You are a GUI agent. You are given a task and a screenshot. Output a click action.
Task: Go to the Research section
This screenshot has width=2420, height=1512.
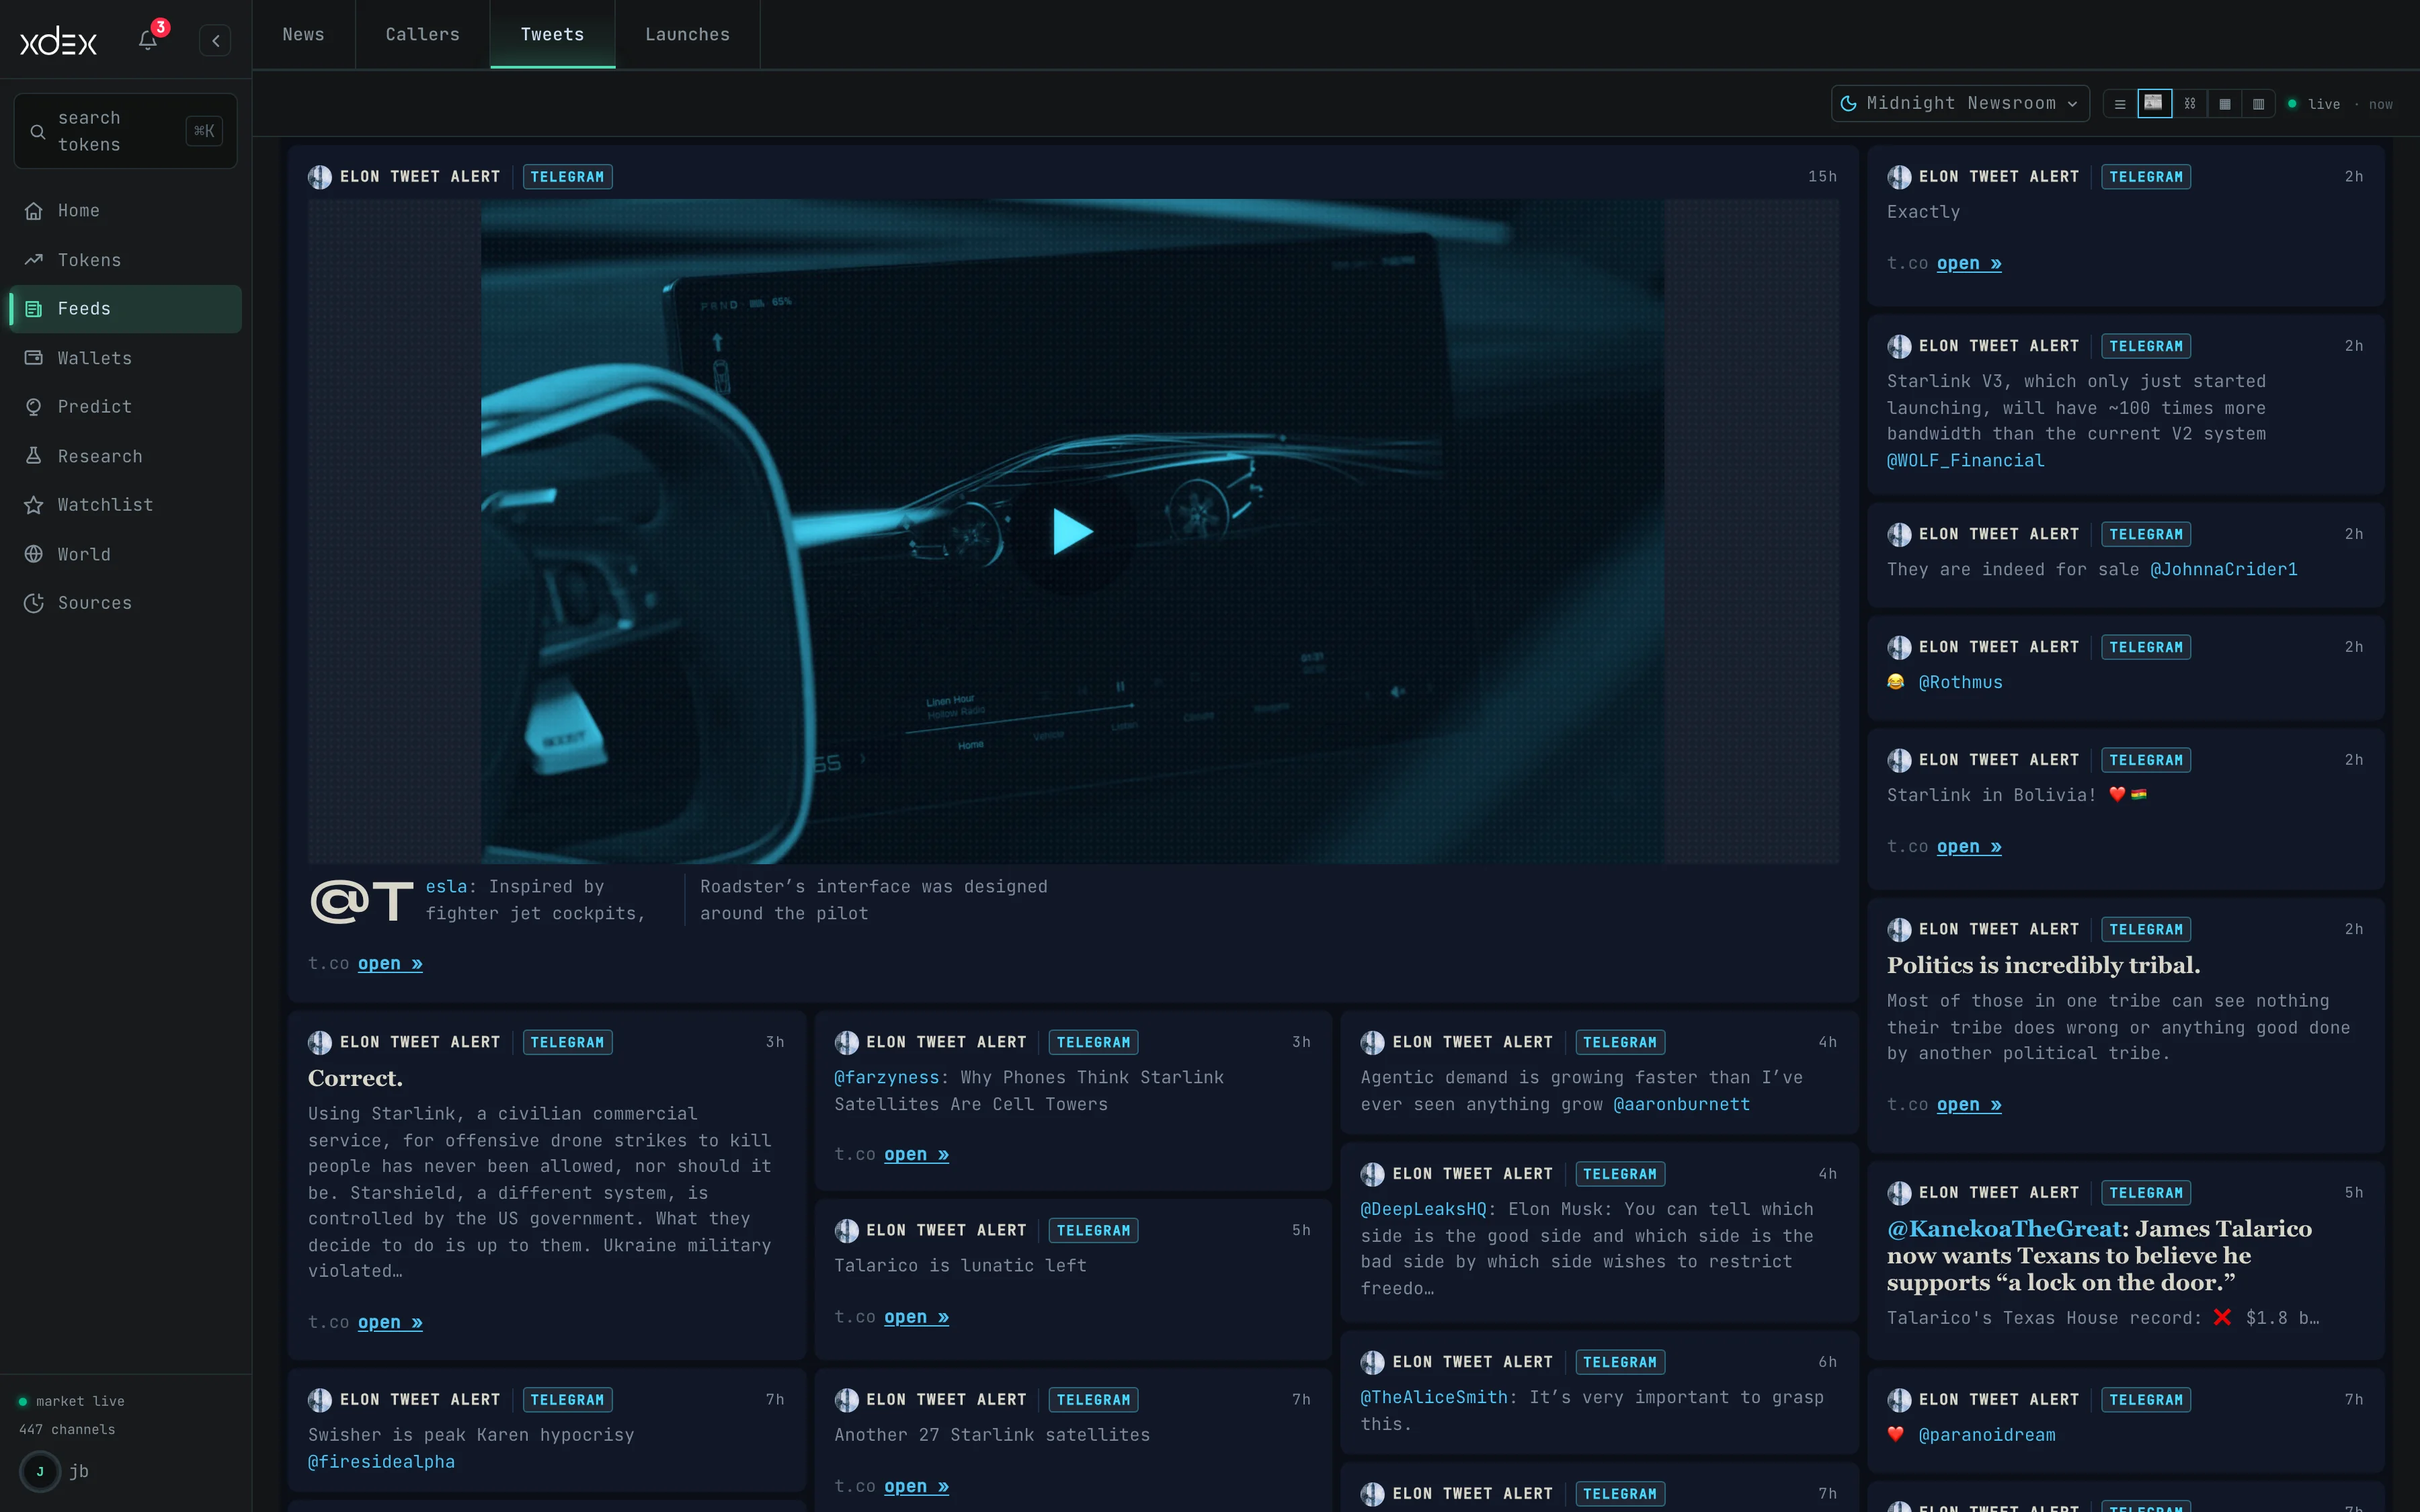125,456
